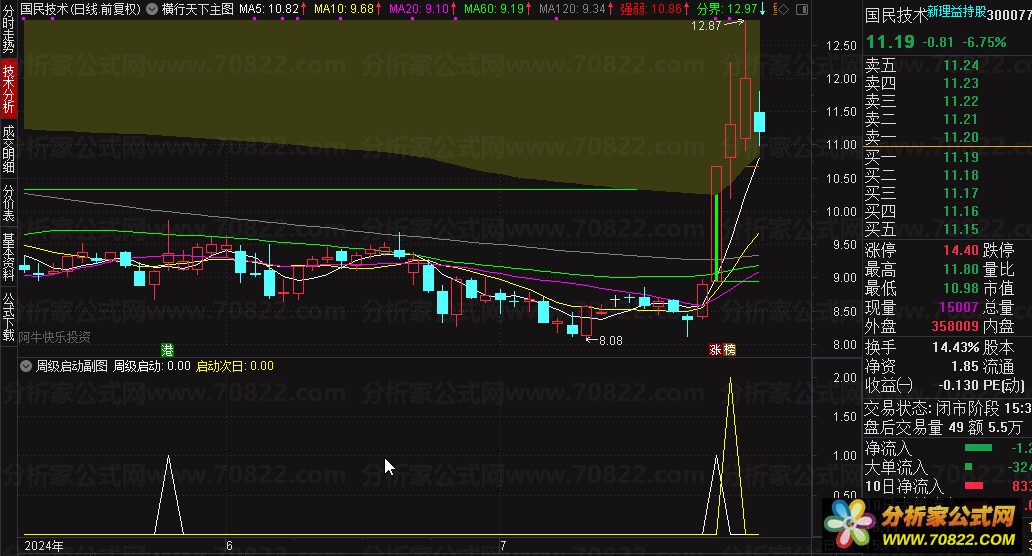Screen dimensions: 1032x556
Task: Click the 卖三 price 11.22
Action: (x=961, y=101)
